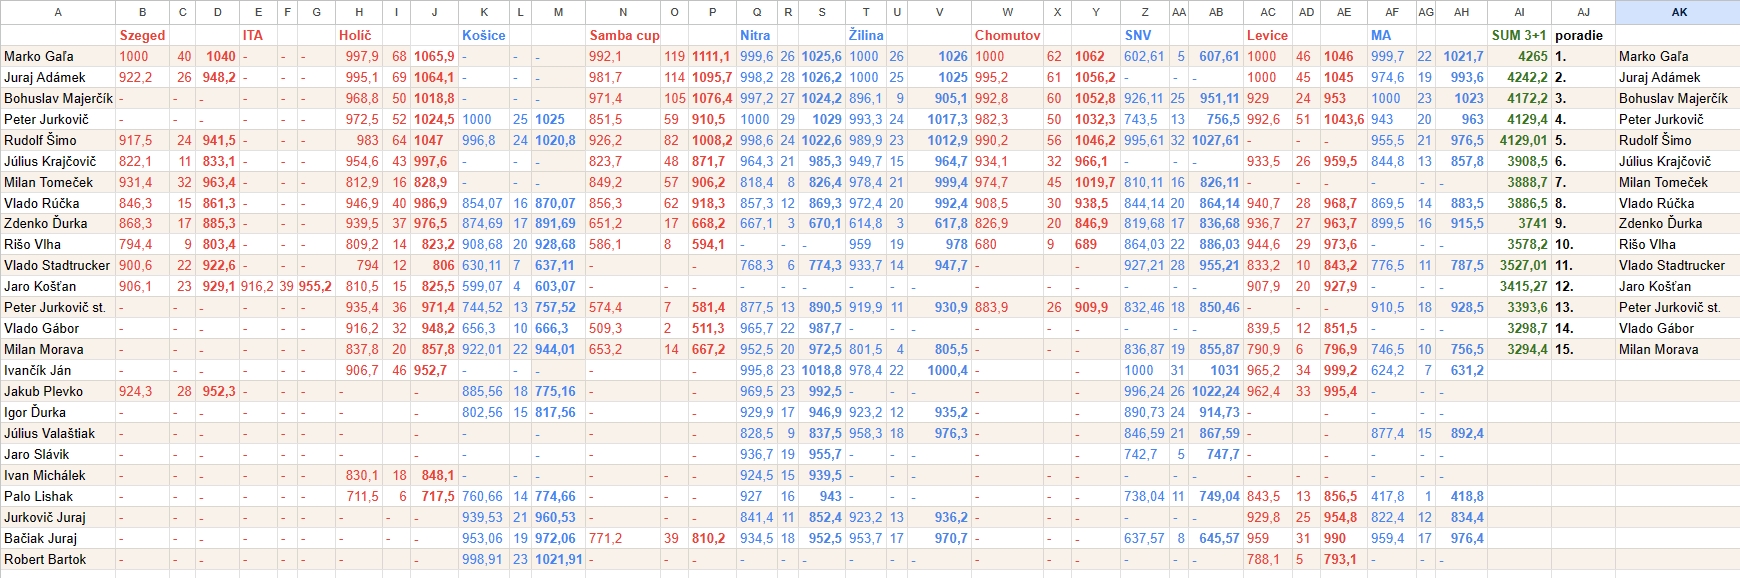Select column W header

pyautogui.click(x=1007, y=12)
